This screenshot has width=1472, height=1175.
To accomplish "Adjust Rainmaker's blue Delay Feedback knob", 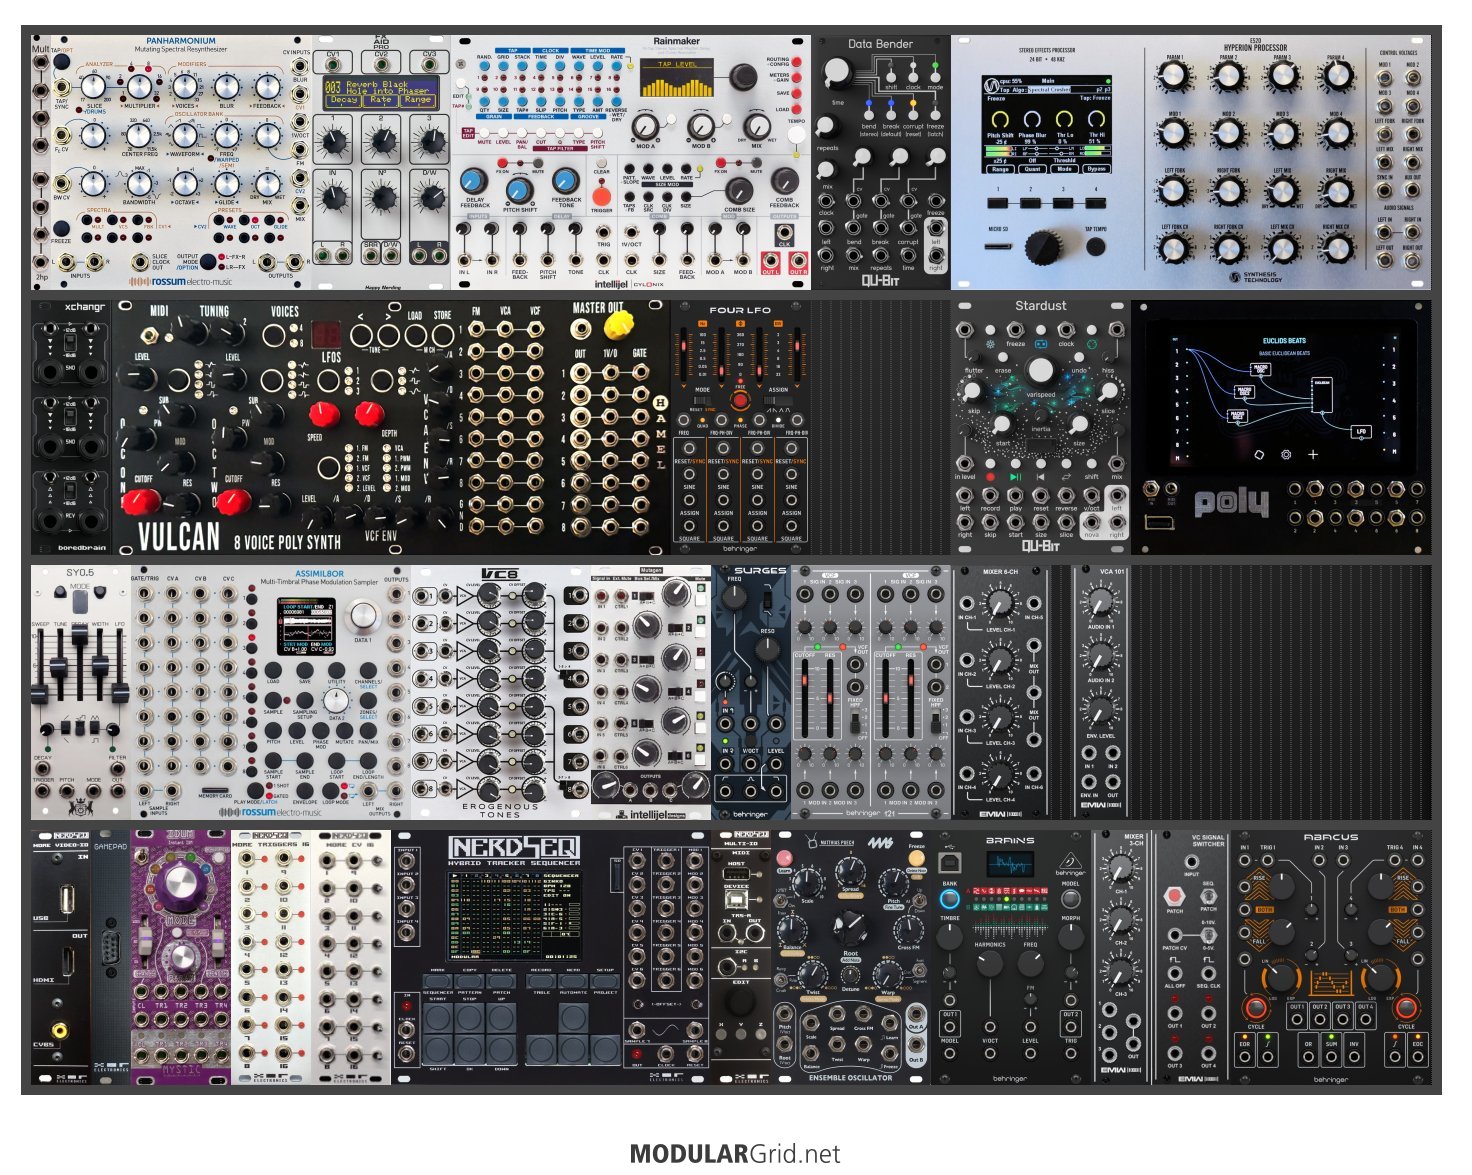I will point(474,181).
